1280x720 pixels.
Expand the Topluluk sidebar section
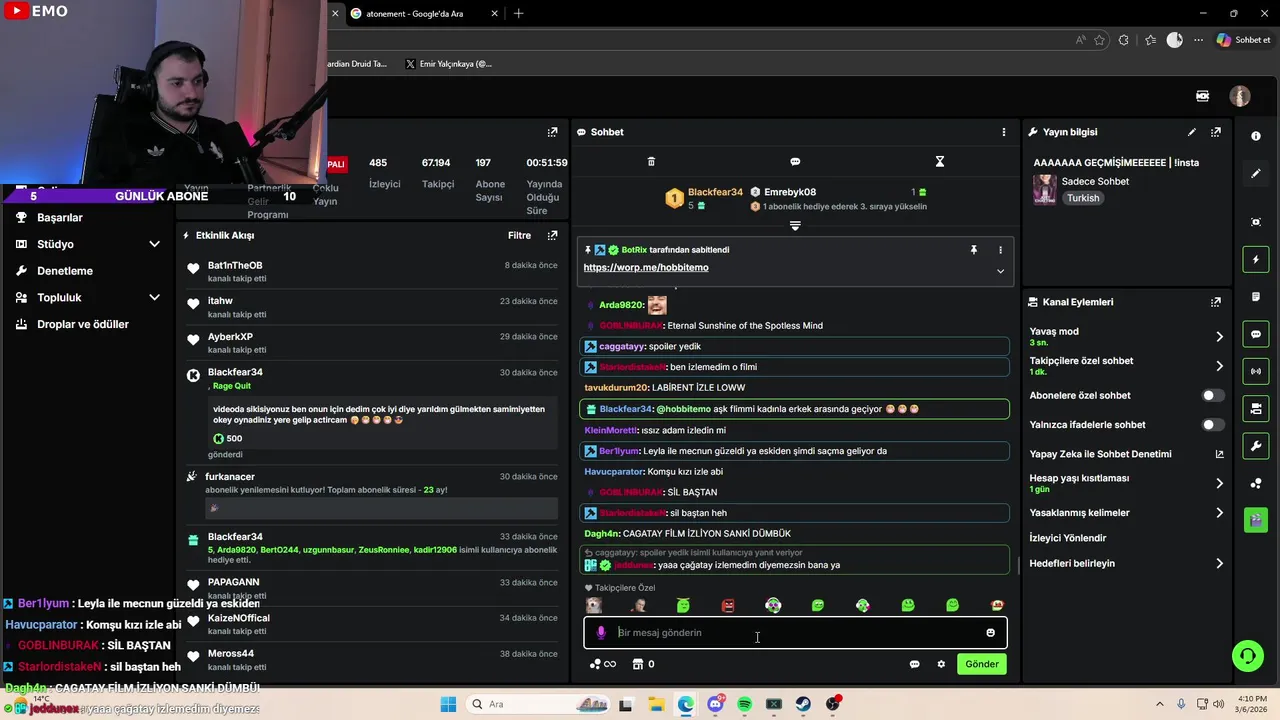[x=154, y=298]
